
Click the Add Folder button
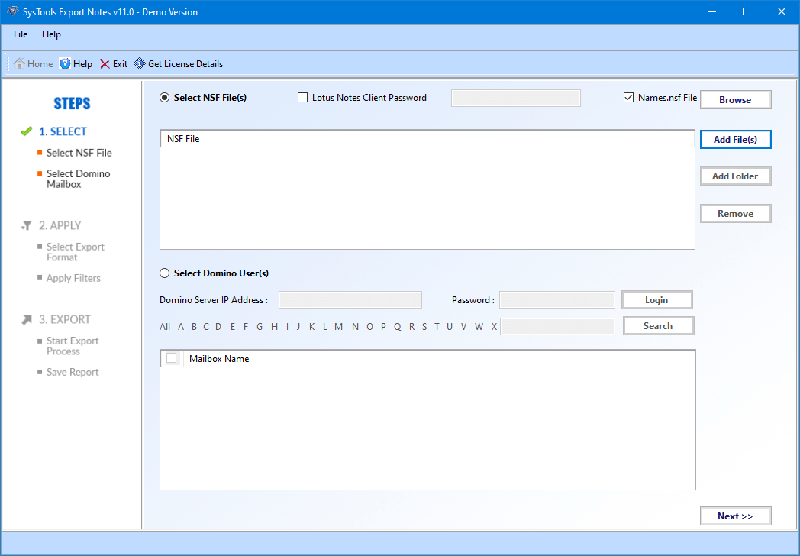click(735, 176)
